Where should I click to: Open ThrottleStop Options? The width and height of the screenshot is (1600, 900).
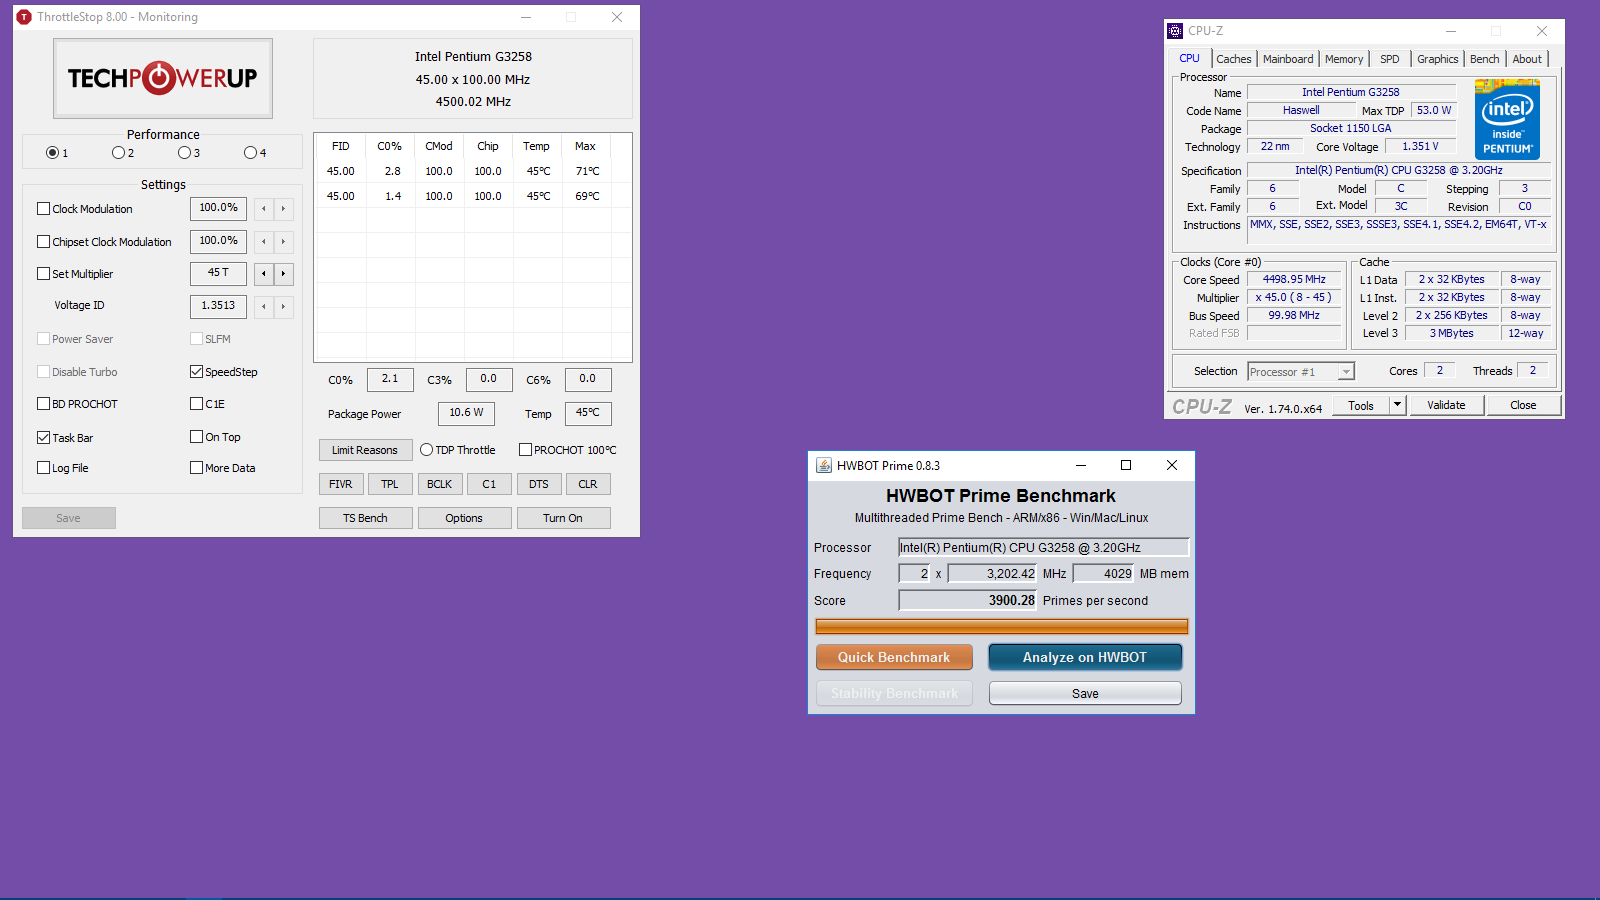pos(464,518)
